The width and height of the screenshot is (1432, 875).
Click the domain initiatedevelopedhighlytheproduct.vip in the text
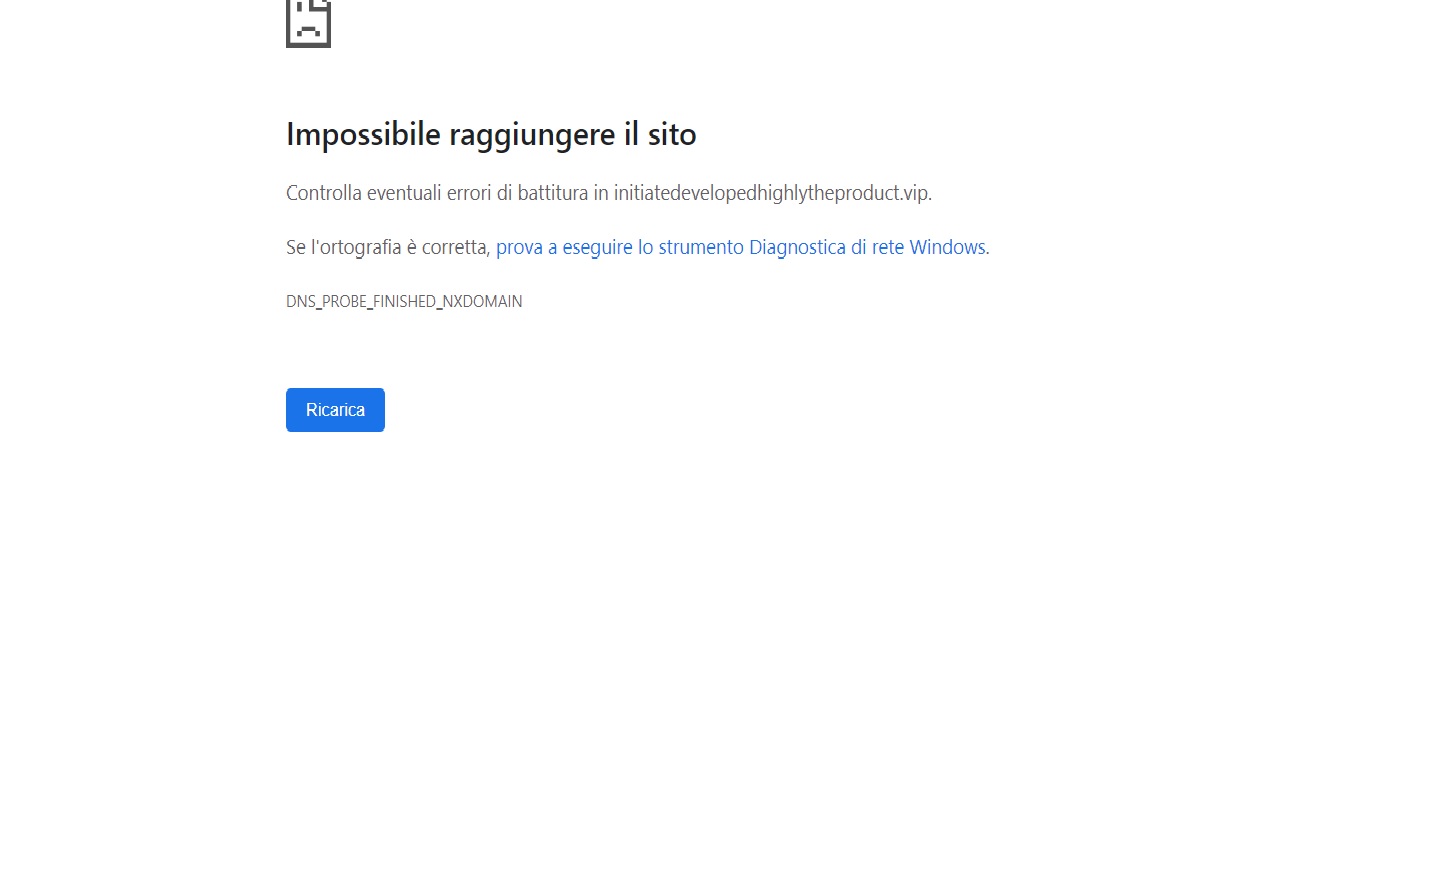(771, 193)
